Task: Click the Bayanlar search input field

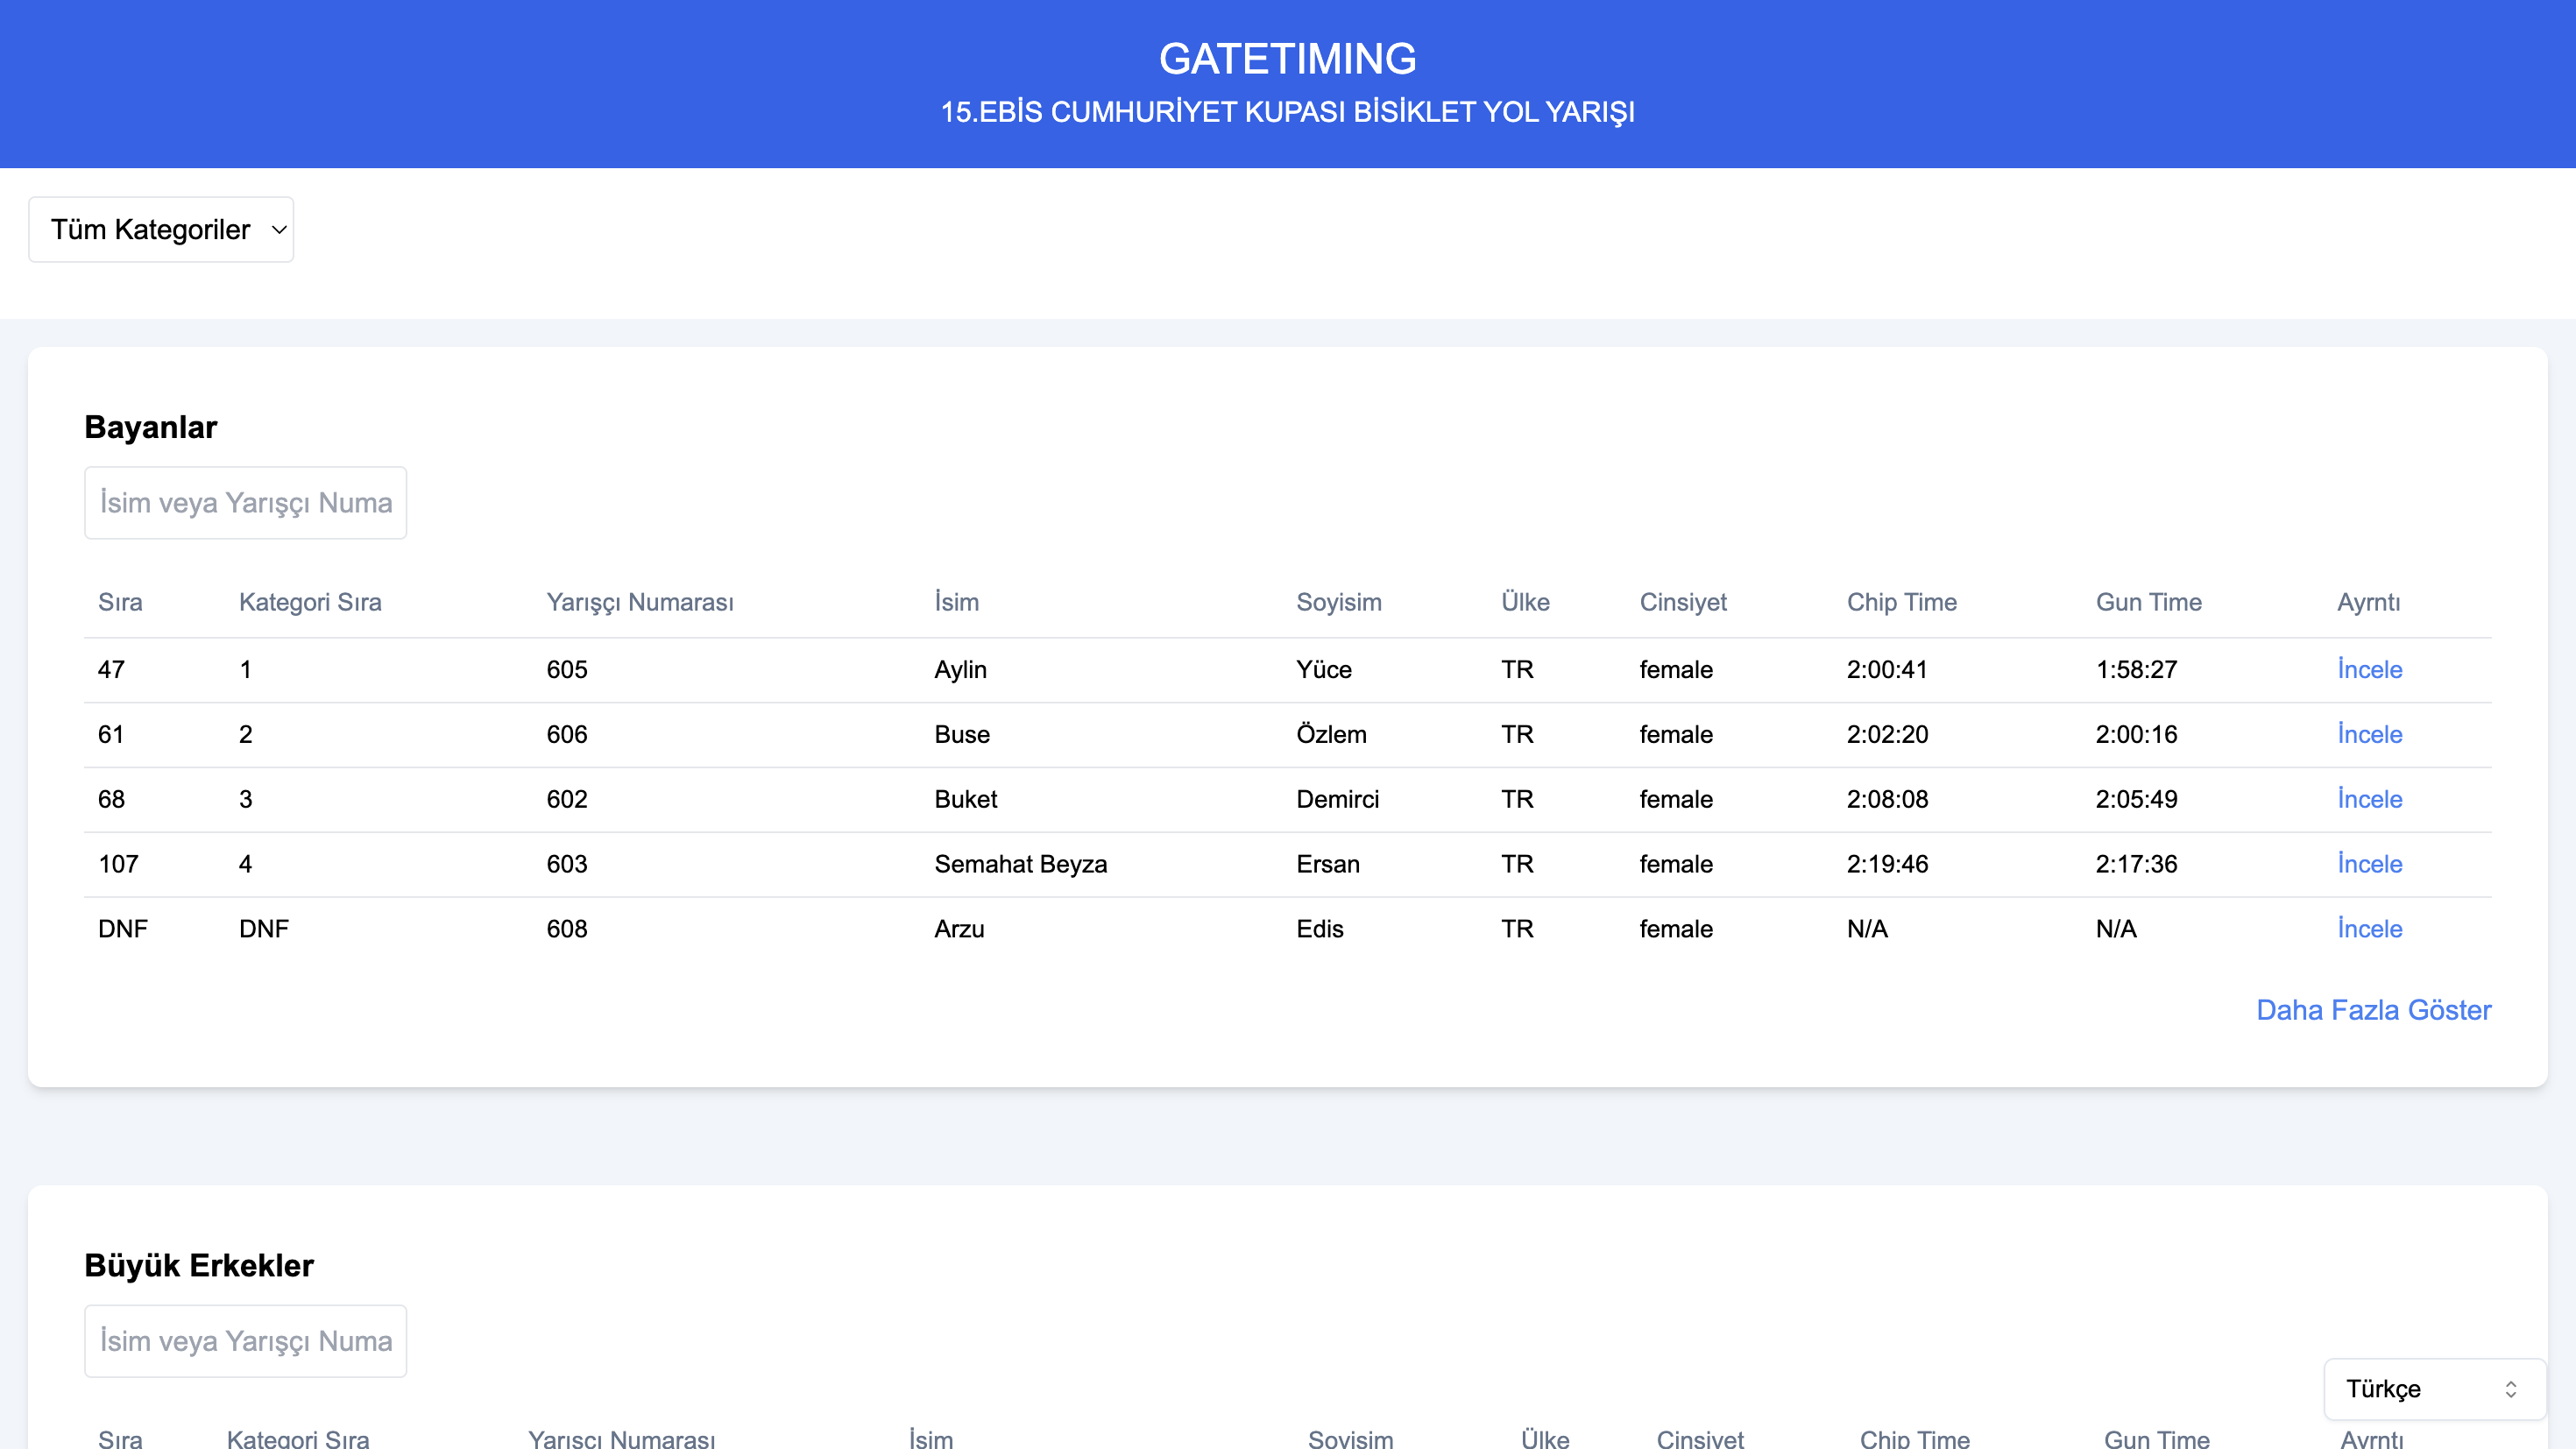Action: click(245, 502)
